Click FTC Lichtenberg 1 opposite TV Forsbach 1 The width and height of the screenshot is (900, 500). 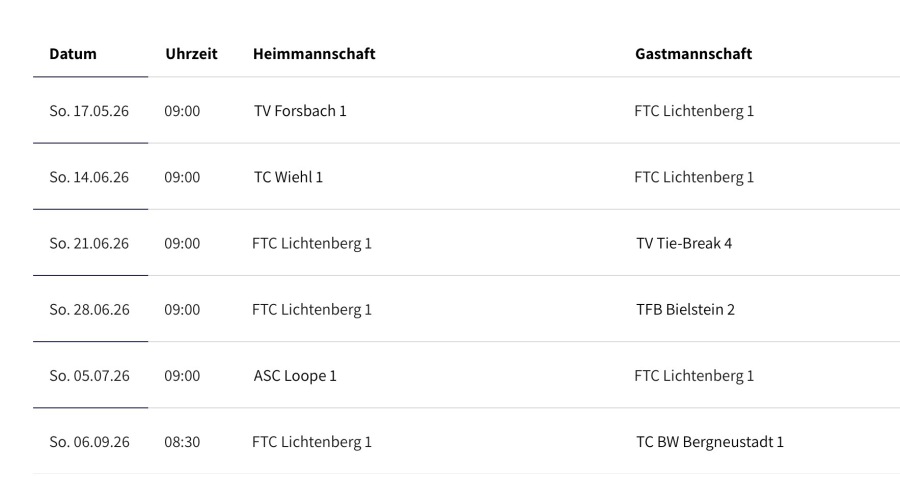[694, 111]
